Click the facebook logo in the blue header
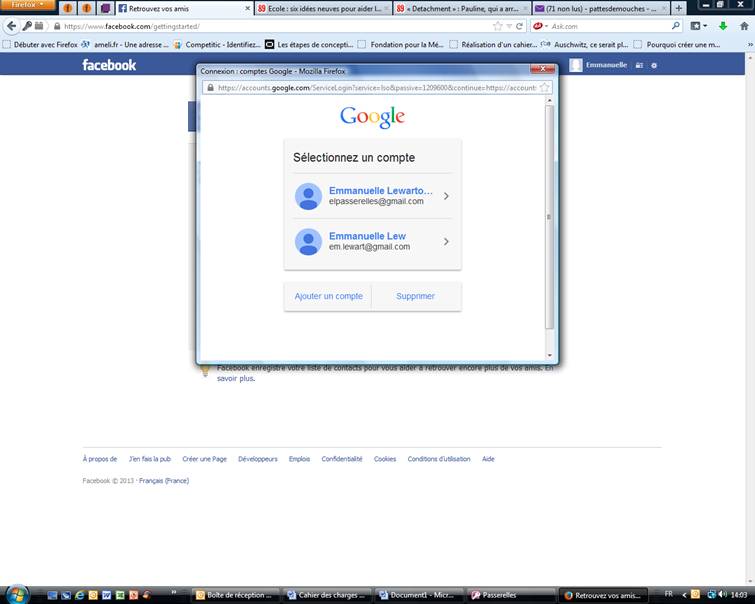Viewport: 755px width, 604px height. point(109,65)
